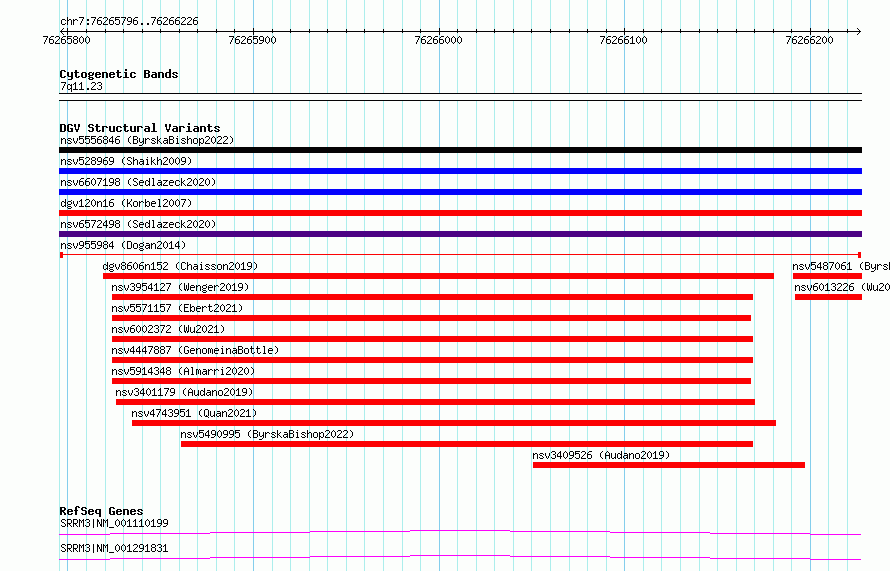Viewport: 890px width, 571px height.
Task: Click the 76266000 ruler coordinate
Action: [438, 40]
